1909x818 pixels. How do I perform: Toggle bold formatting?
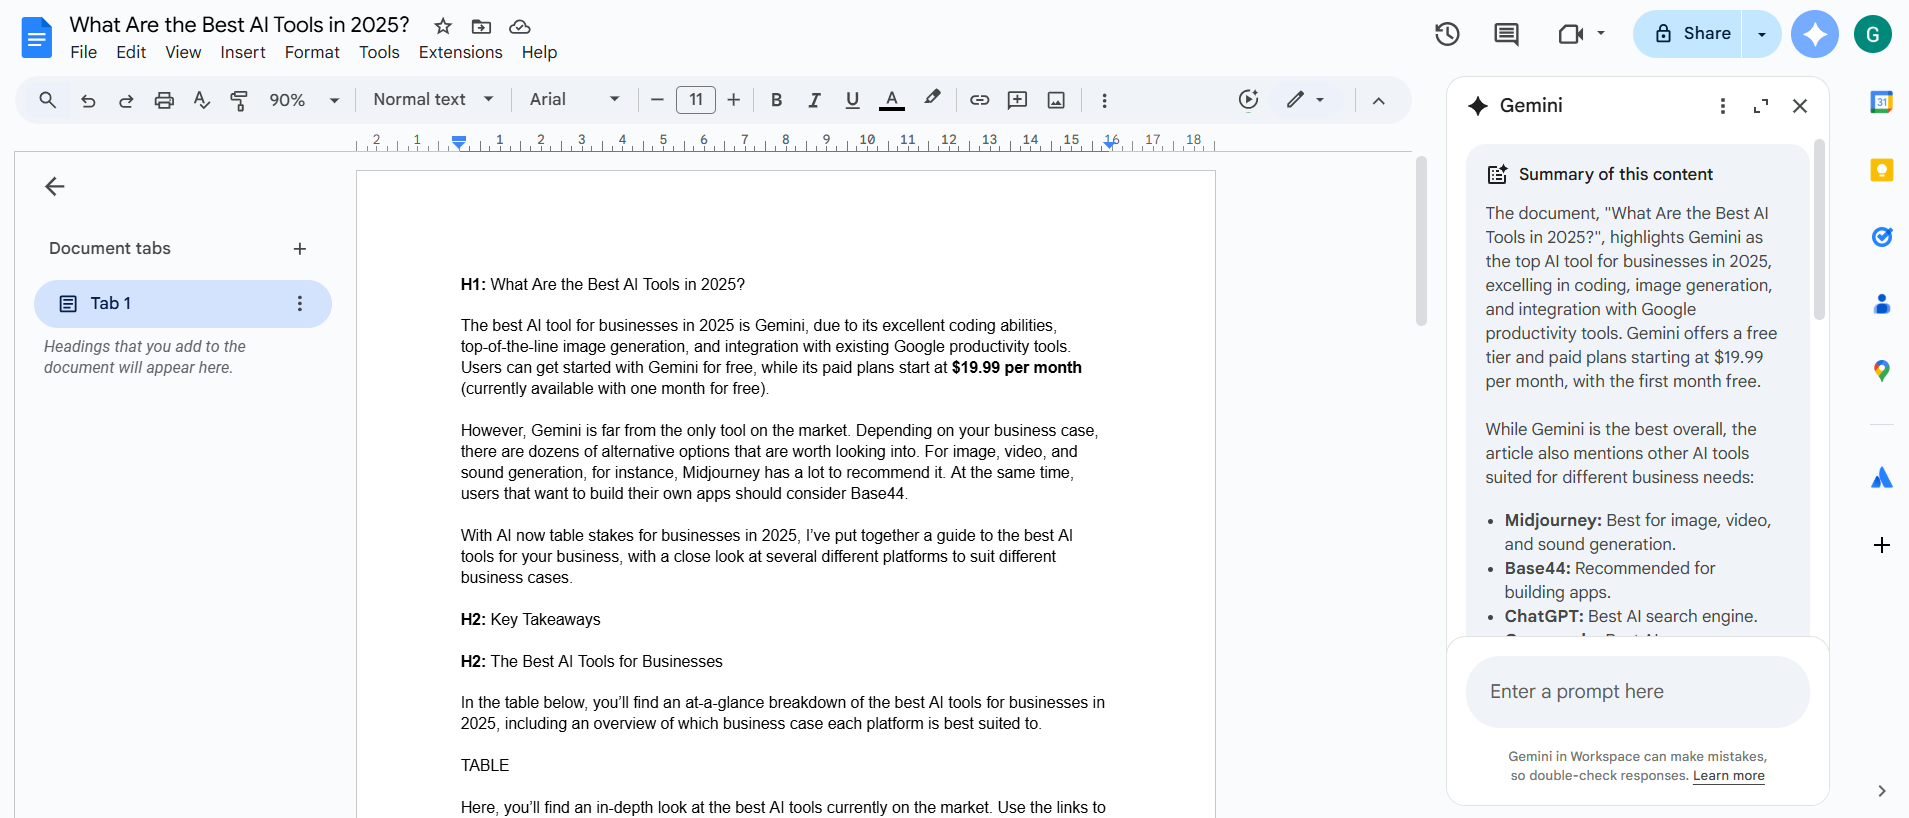pos(776,100)
